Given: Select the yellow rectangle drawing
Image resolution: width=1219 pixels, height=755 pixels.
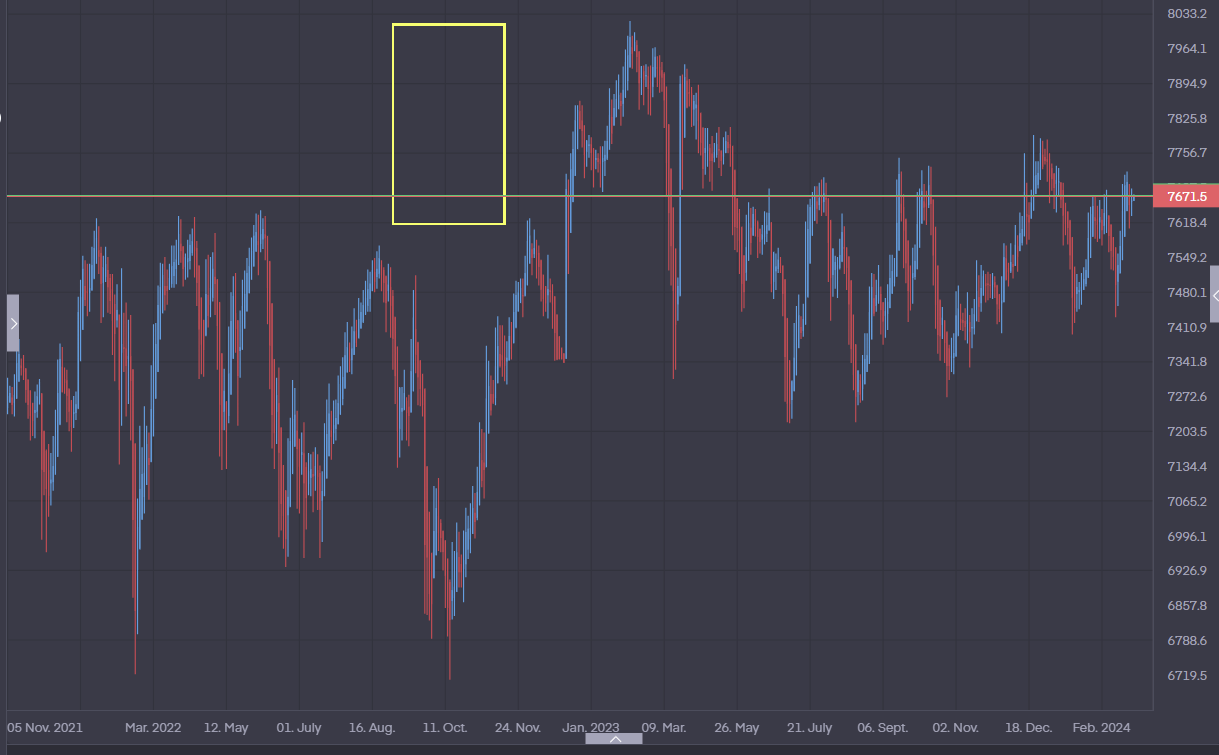Looking at the screenshot, I should [x=448, y=25].
